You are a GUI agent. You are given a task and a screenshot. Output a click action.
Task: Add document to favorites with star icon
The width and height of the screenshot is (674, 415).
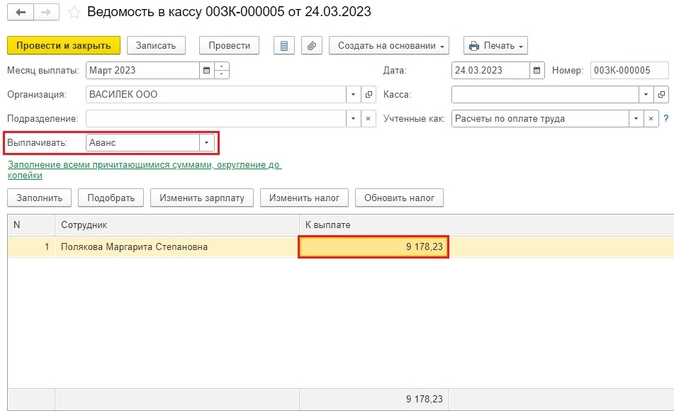[x=74, y=12]
